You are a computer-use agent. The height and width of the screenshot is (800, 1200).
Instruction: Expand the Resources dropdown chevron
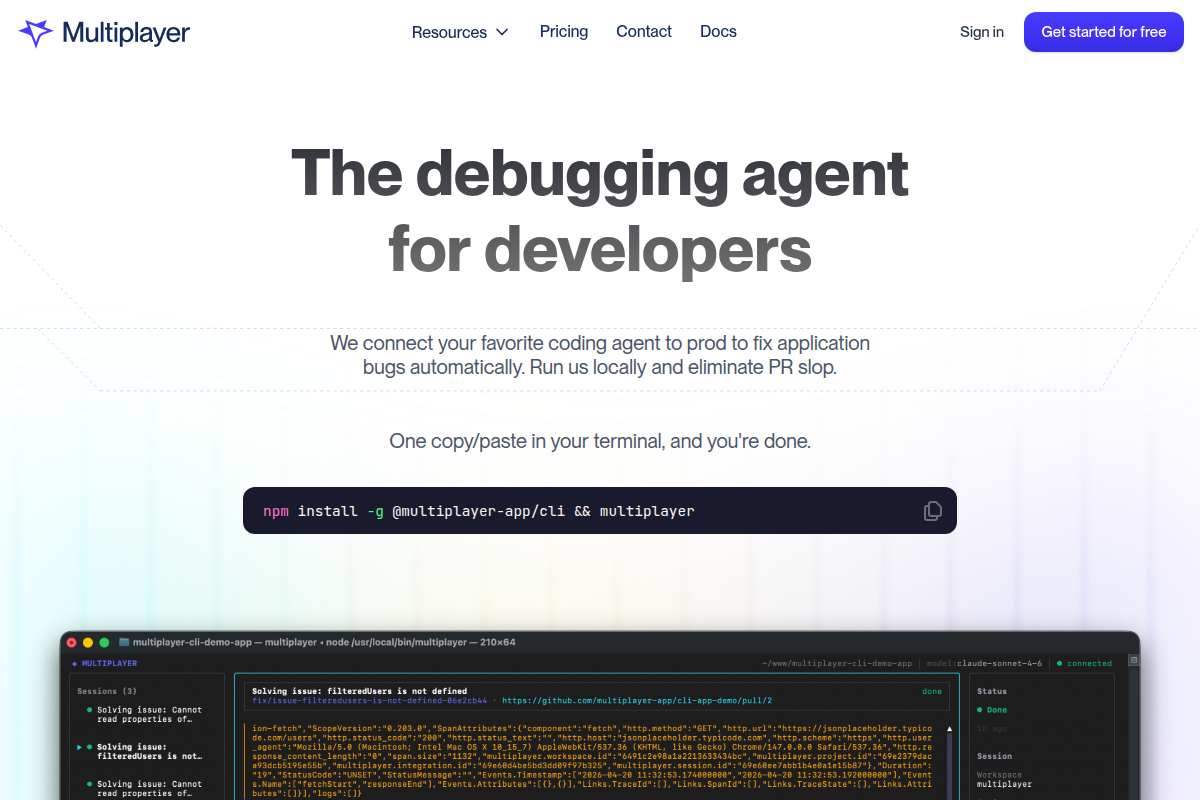(502, 32)
